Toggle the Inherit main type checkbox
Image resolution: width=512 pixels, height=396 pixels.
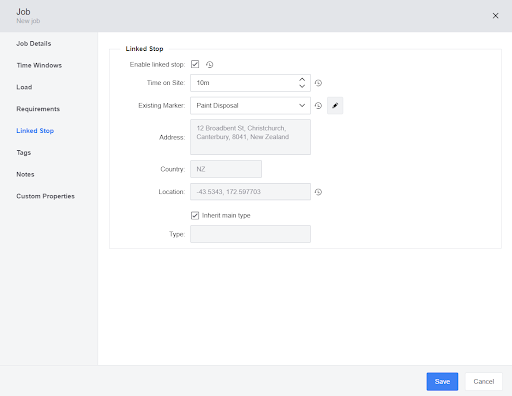(195, 215)
